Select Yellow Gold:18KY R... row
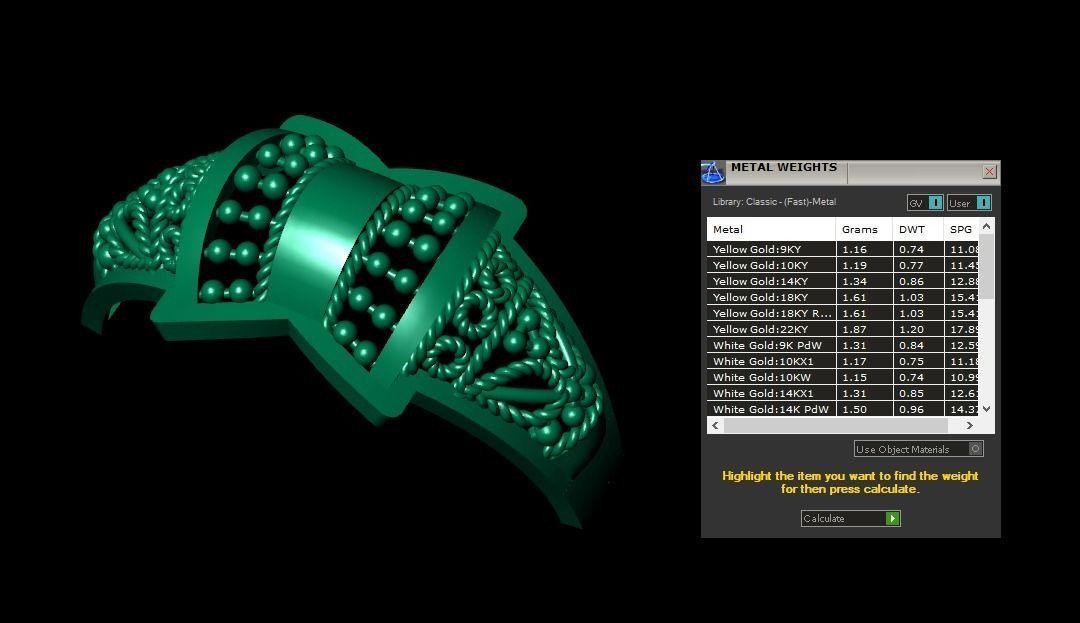 click(x=842, y=313)
